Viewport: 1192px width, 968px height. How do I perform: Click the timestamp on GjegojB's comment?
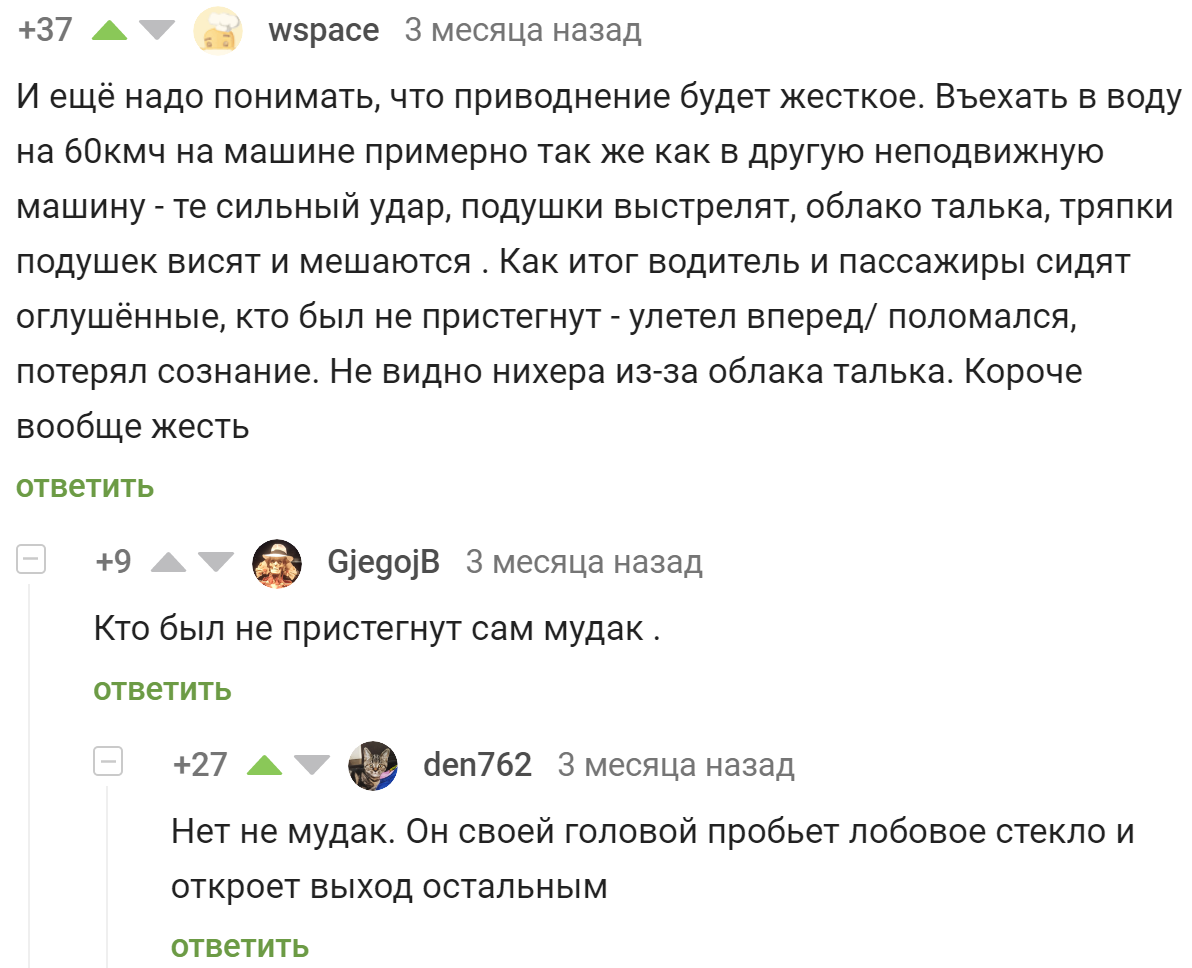coord(584,563)
